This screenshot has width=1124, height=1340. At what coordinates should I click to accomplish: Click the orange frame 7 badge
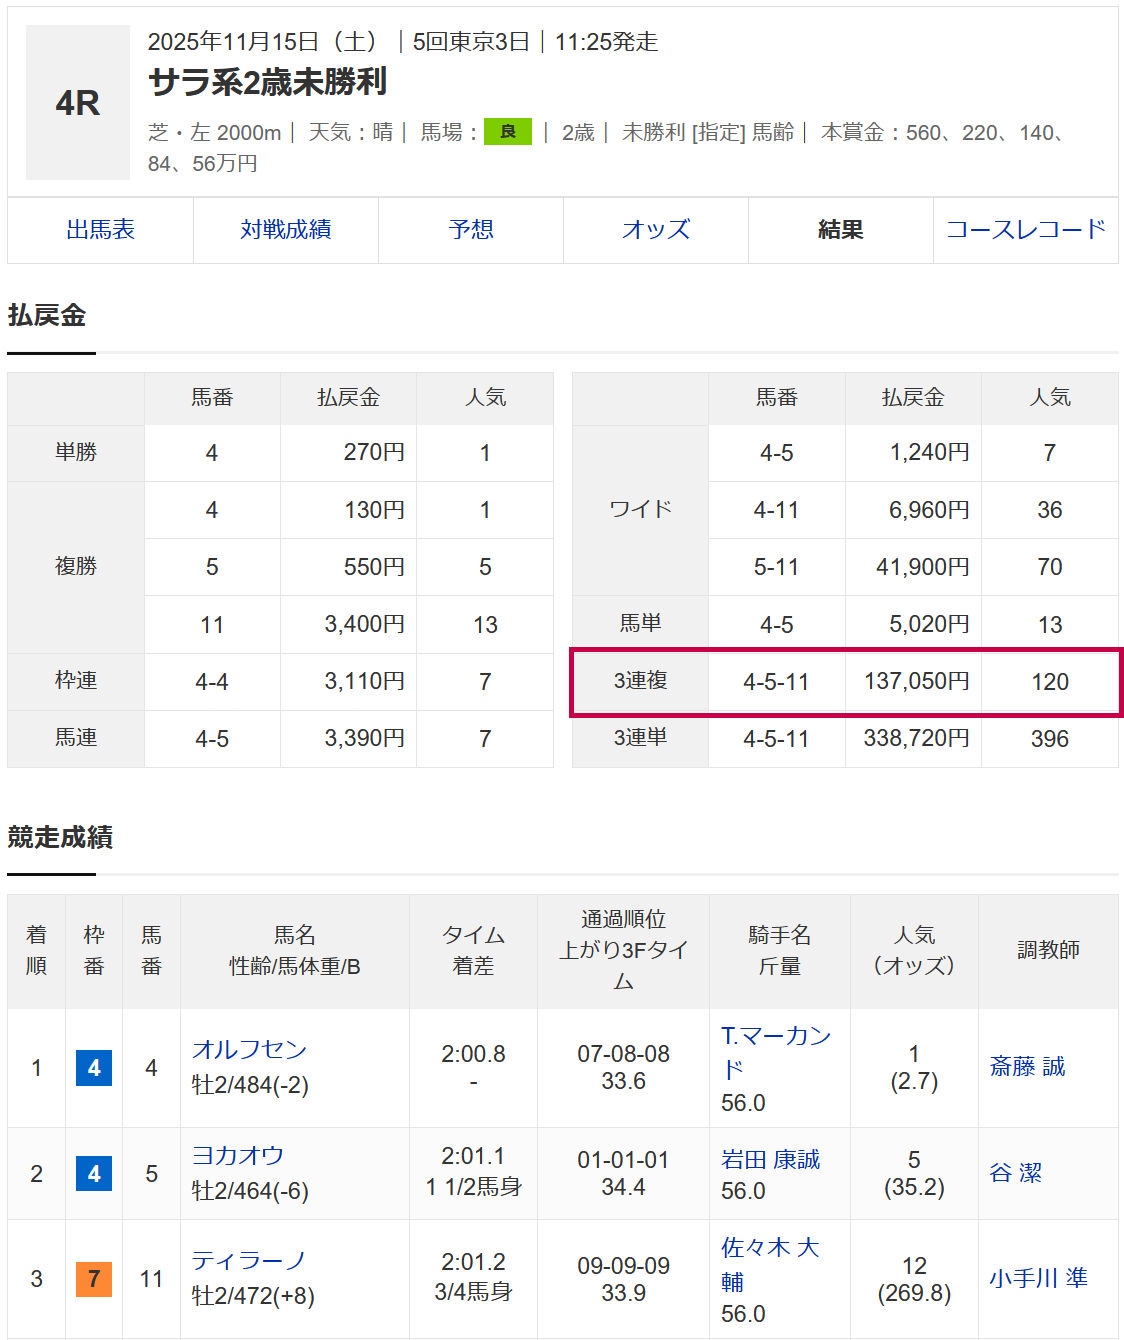(x=94, y=1279)
